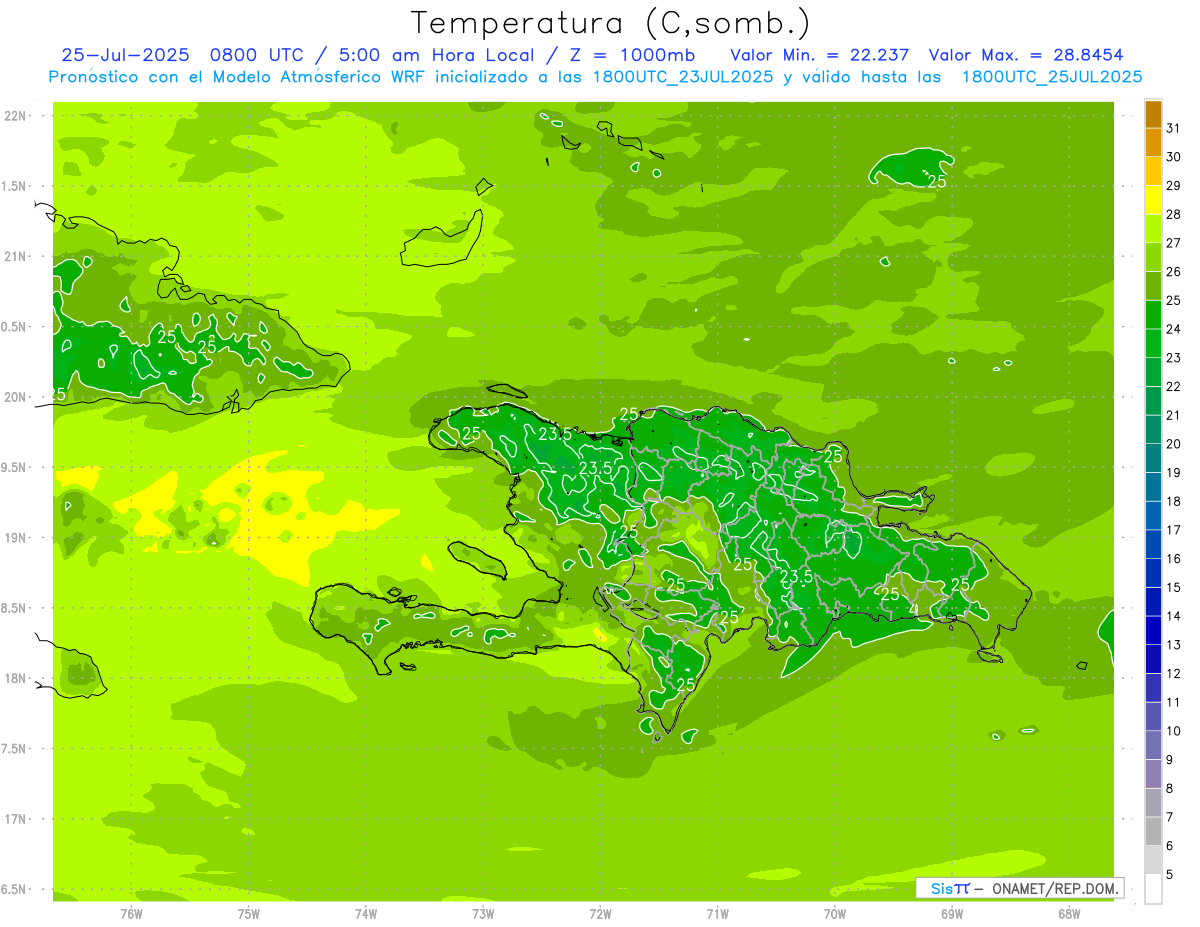Click the "70W" longitude axis label
The height and width of the screenshot is (927, 1200).
835,914
